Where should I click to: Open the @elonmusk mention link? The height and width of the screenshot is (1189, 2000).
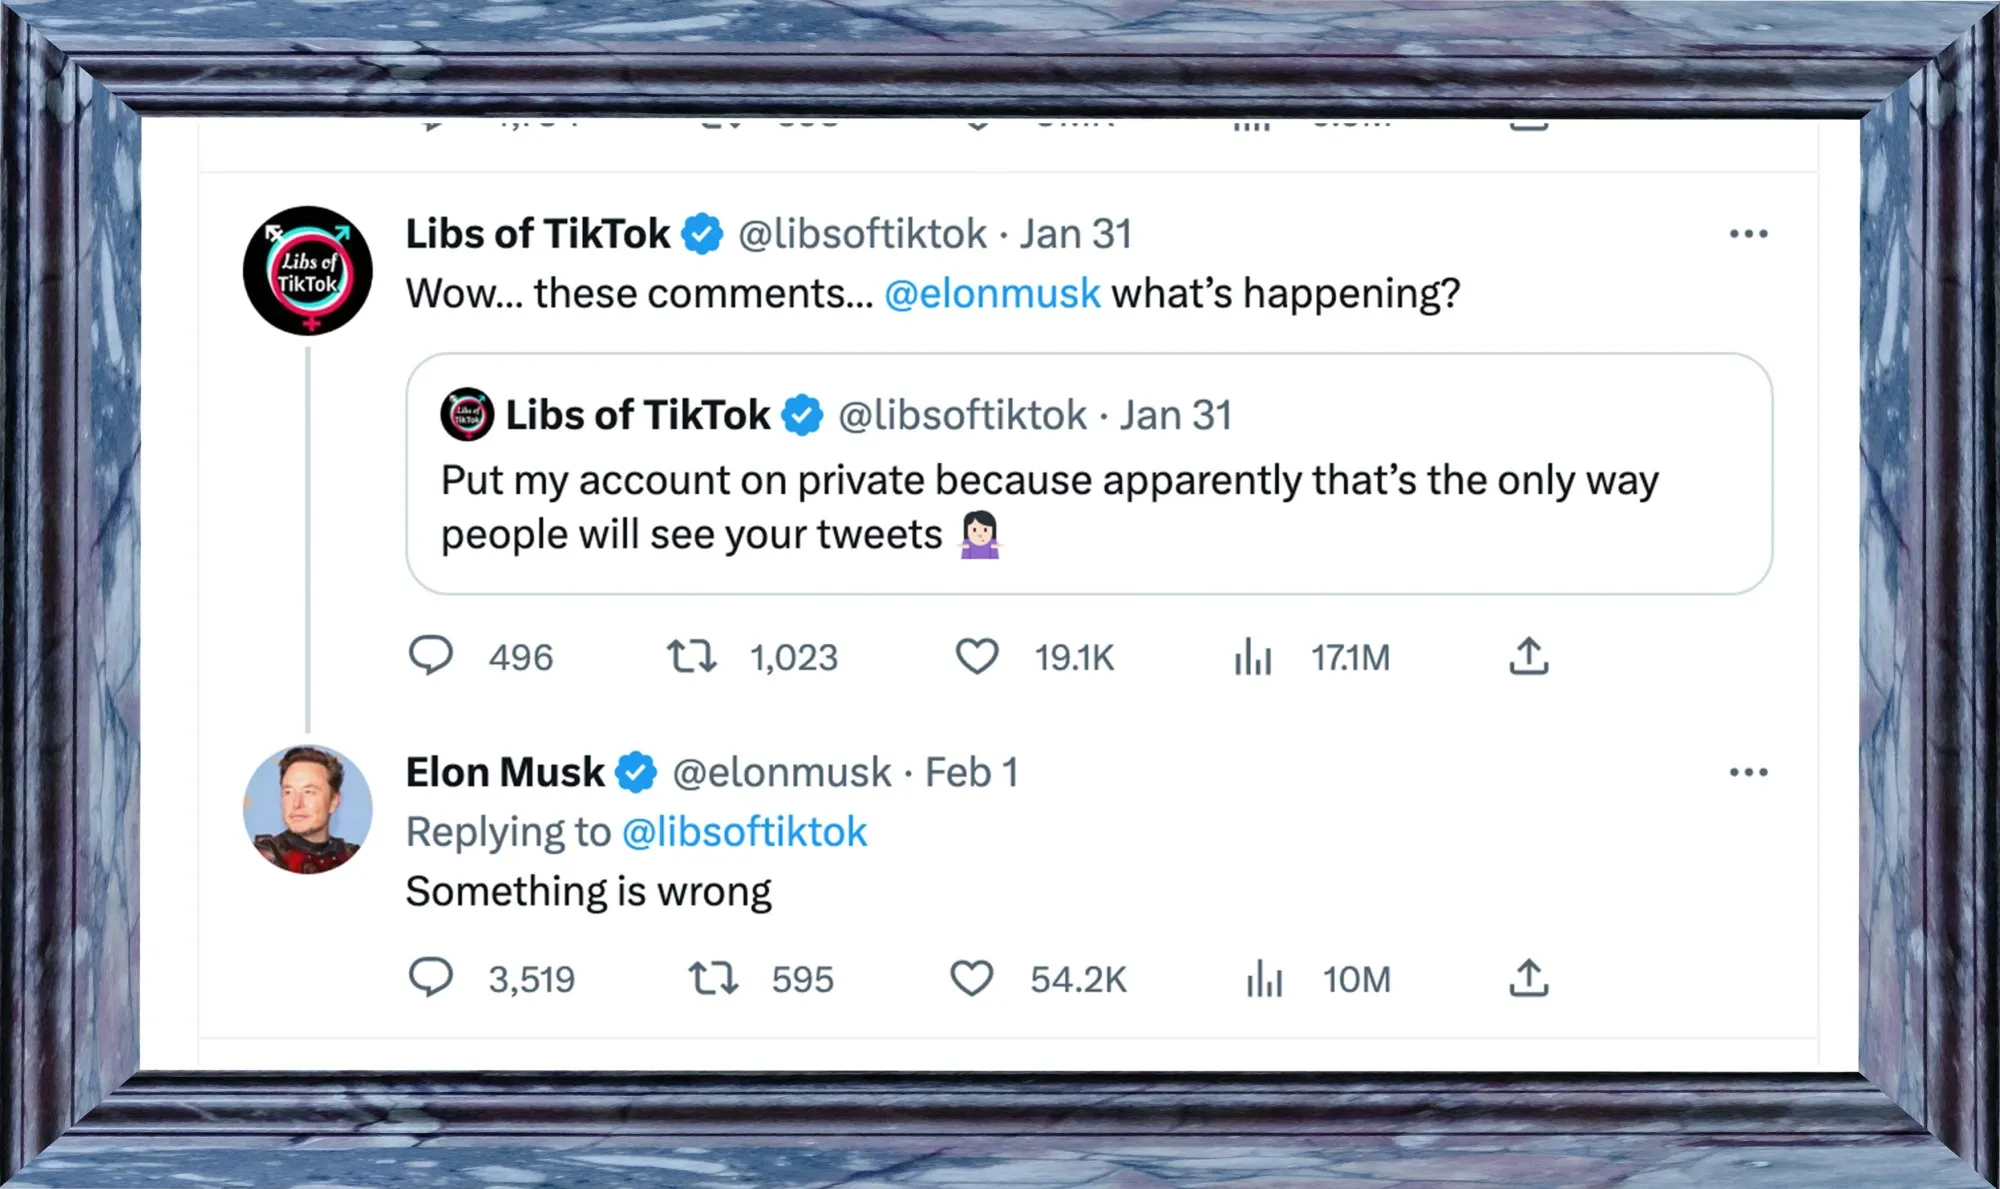993,292
